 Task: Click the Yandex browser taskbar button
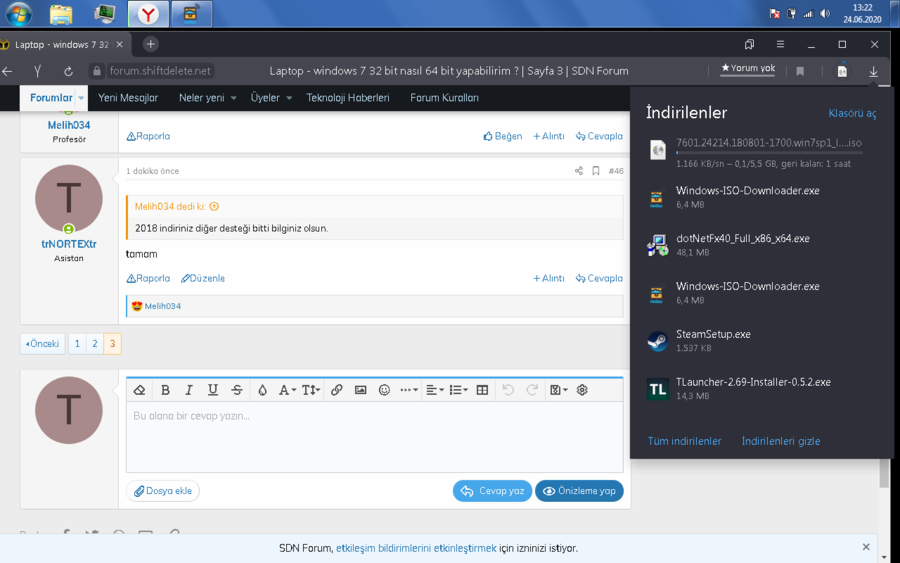pos(148,14)
